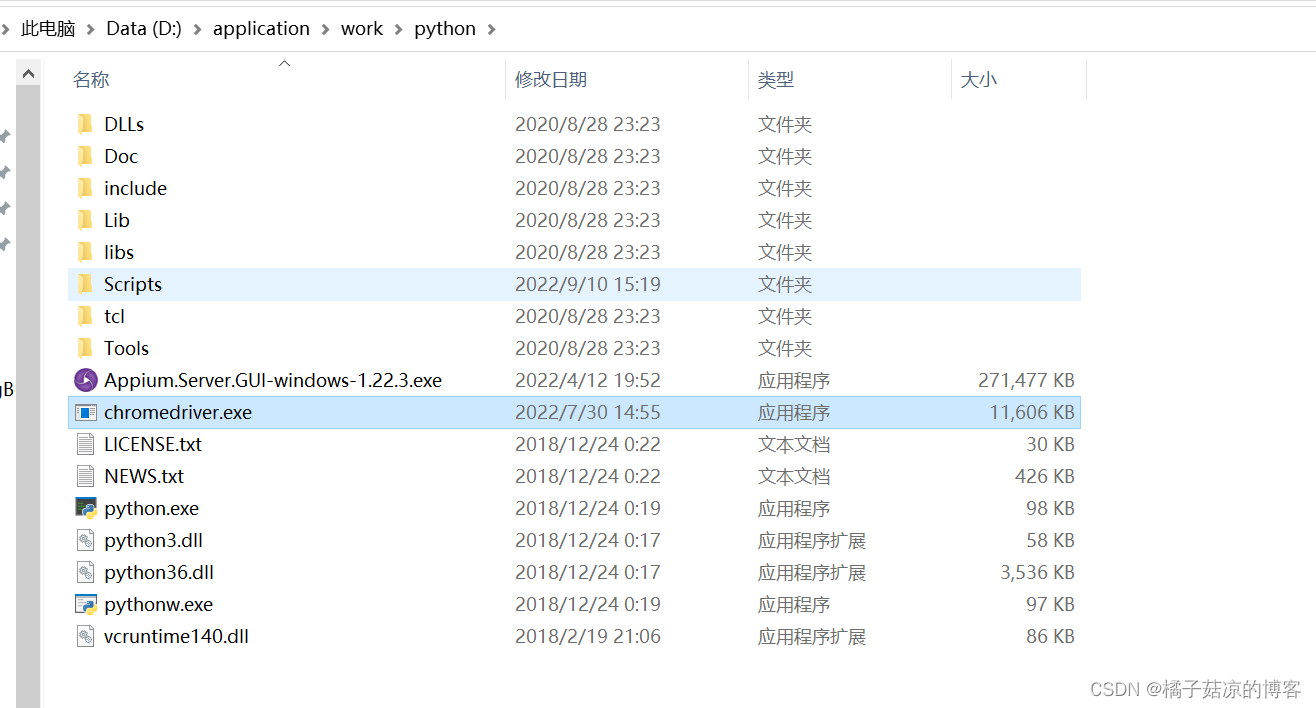Select the python36.dll file icon
This screenshot has height=708, width=1316.
pos(85,572)
